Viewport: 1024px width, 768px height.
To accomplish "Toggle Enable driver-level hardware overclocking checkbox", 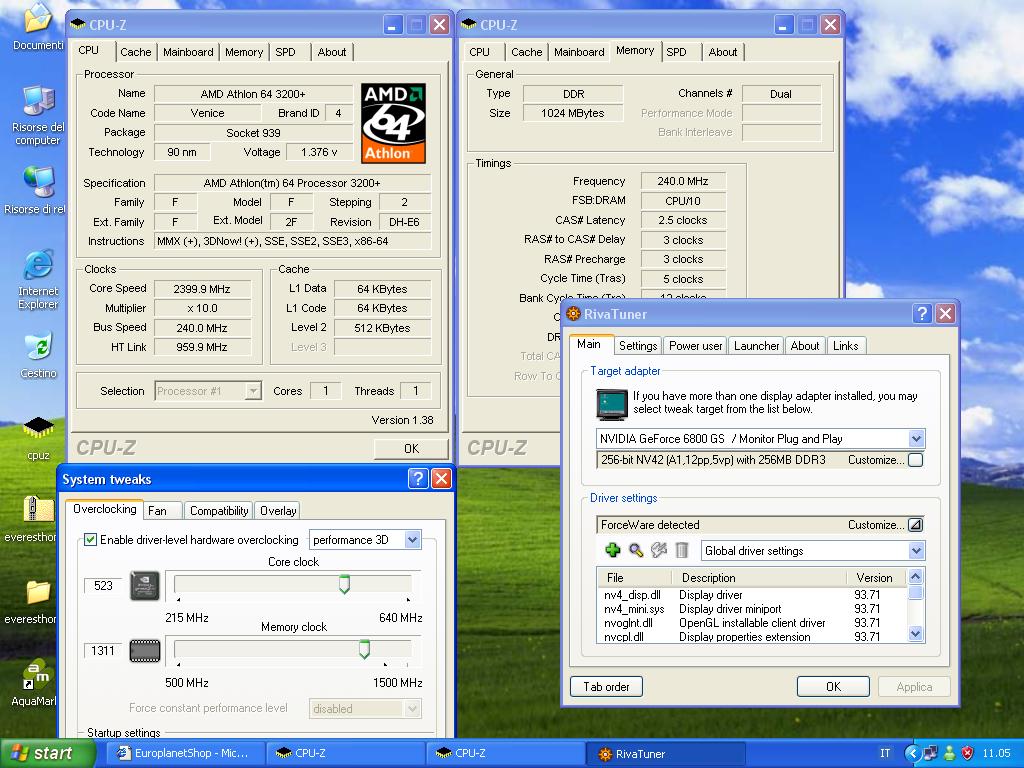I will tap(91, 539).
